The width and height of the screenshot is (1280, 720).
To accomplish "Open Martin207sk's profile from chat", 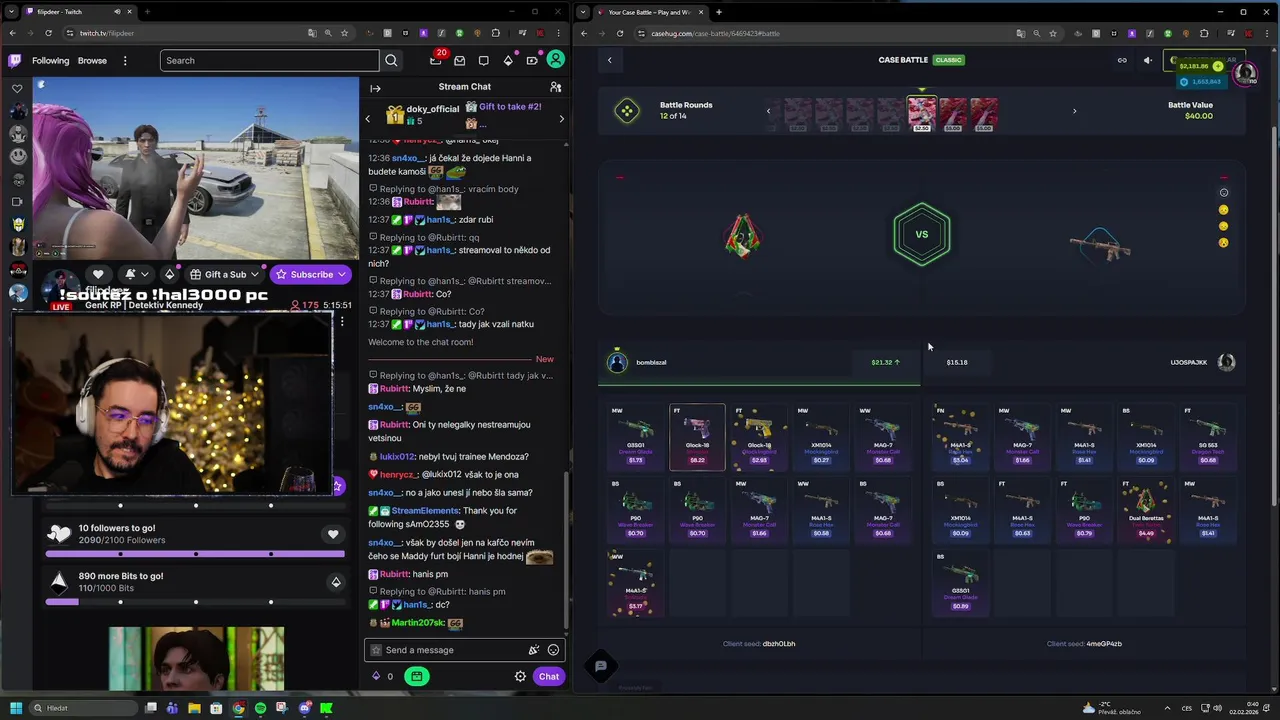I will pos(418,623).
